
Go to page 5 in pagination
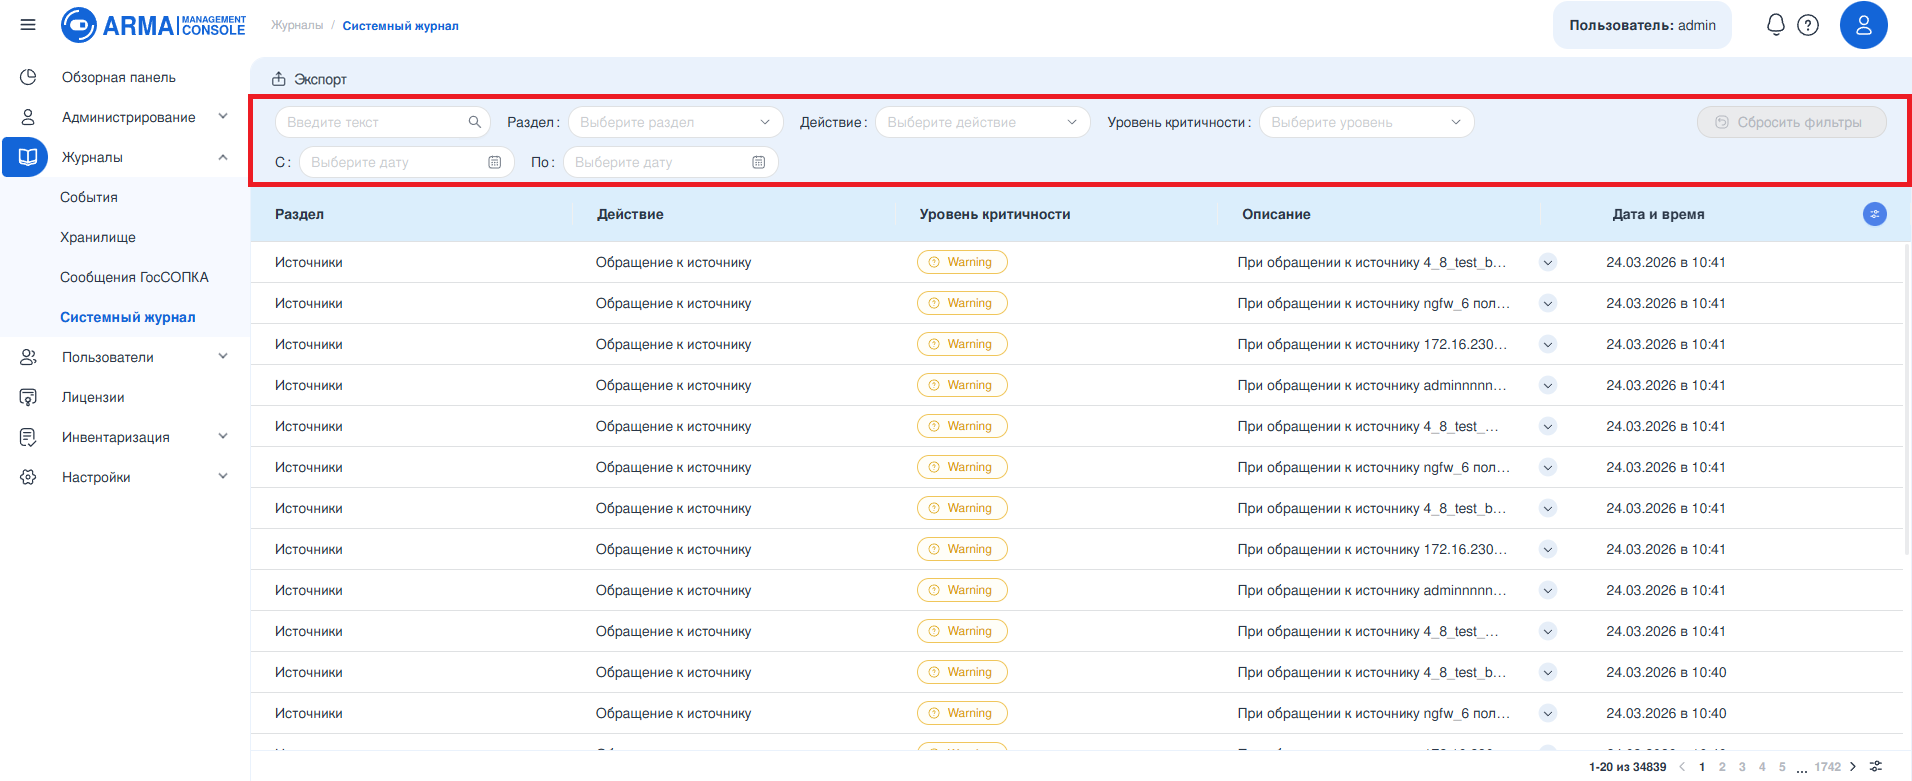1782,767
